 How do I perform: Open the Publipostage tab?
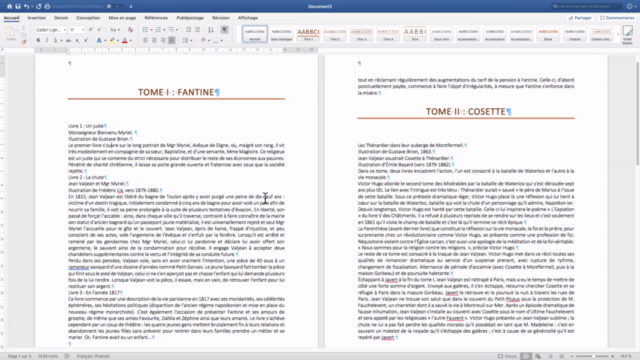pyautogui.click(x=190, y=18)
